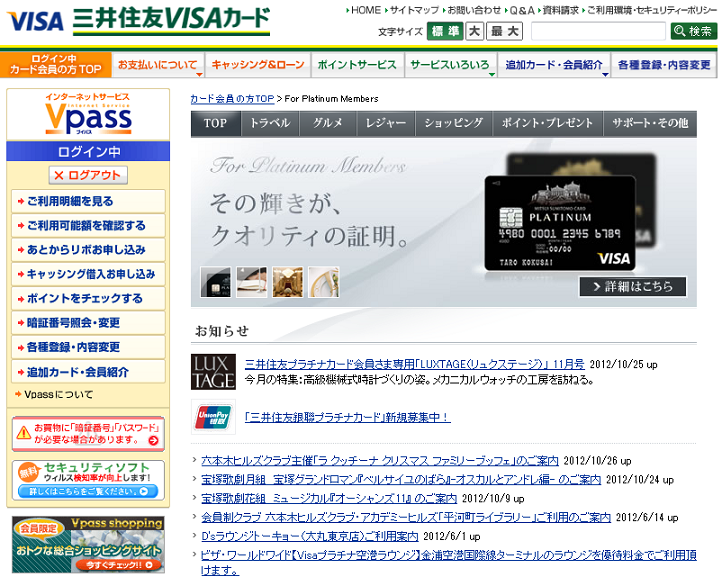722x577 pixels.
Task: Open the LUXTAGE 11月号 news link
Action: pos(414,364)
